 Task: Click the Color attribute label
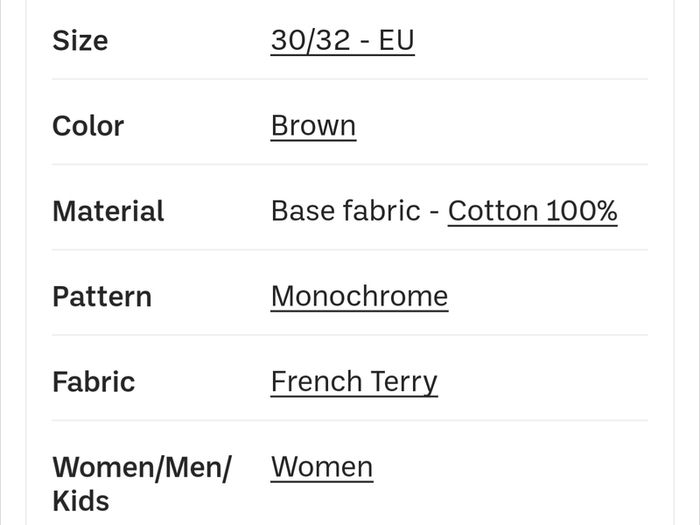88,126
